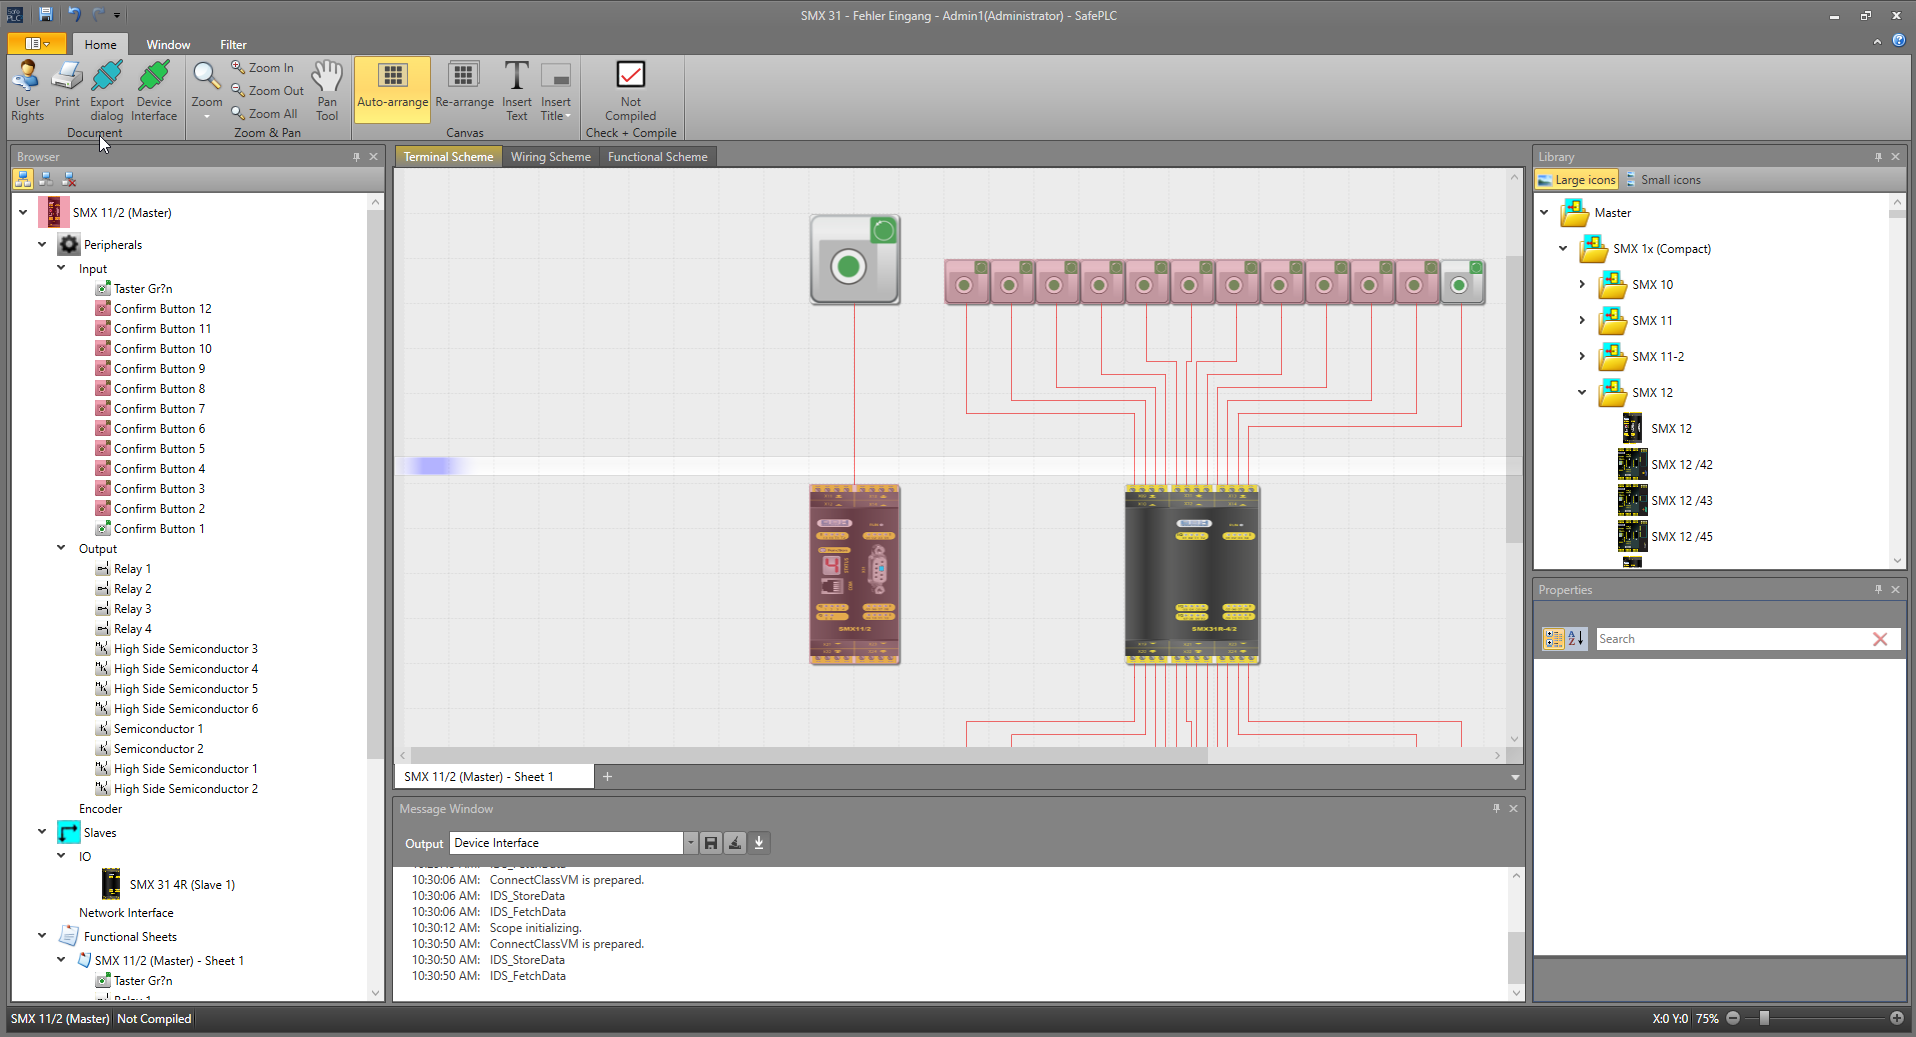Click the Not Compiled check button
This screenshot has height=1037, width=1916.
631,90
